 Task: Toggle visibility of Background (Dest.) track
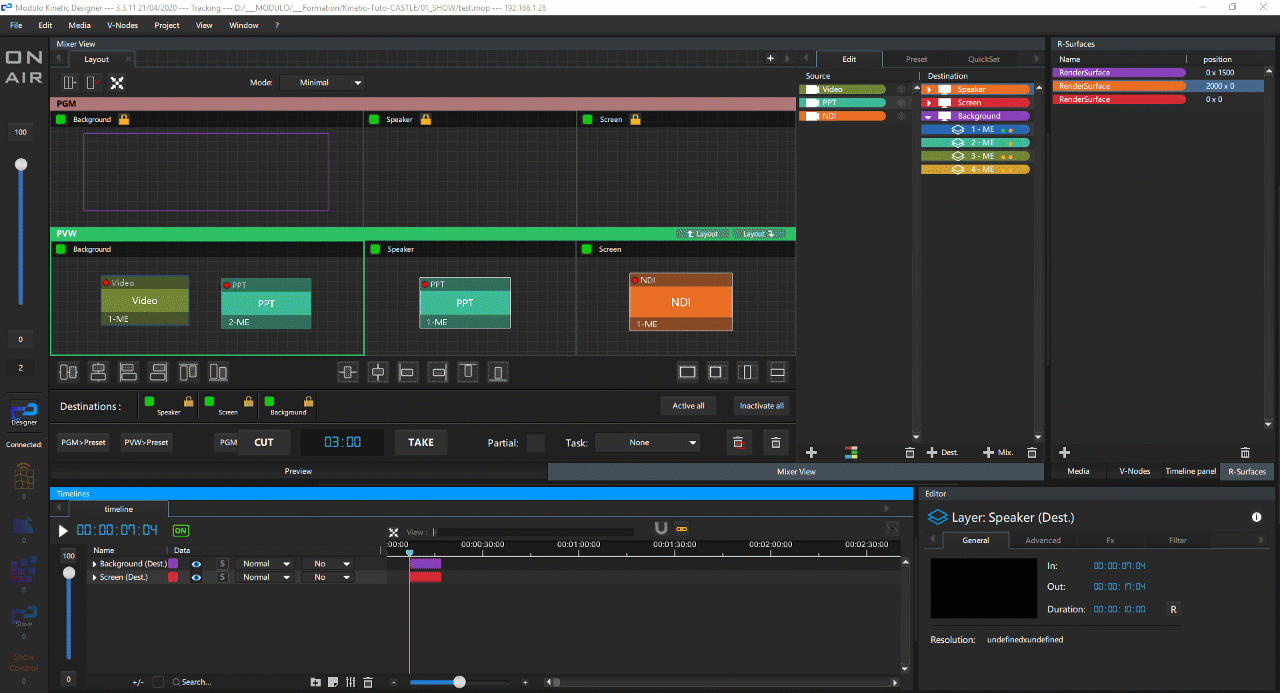click(196, 564)
